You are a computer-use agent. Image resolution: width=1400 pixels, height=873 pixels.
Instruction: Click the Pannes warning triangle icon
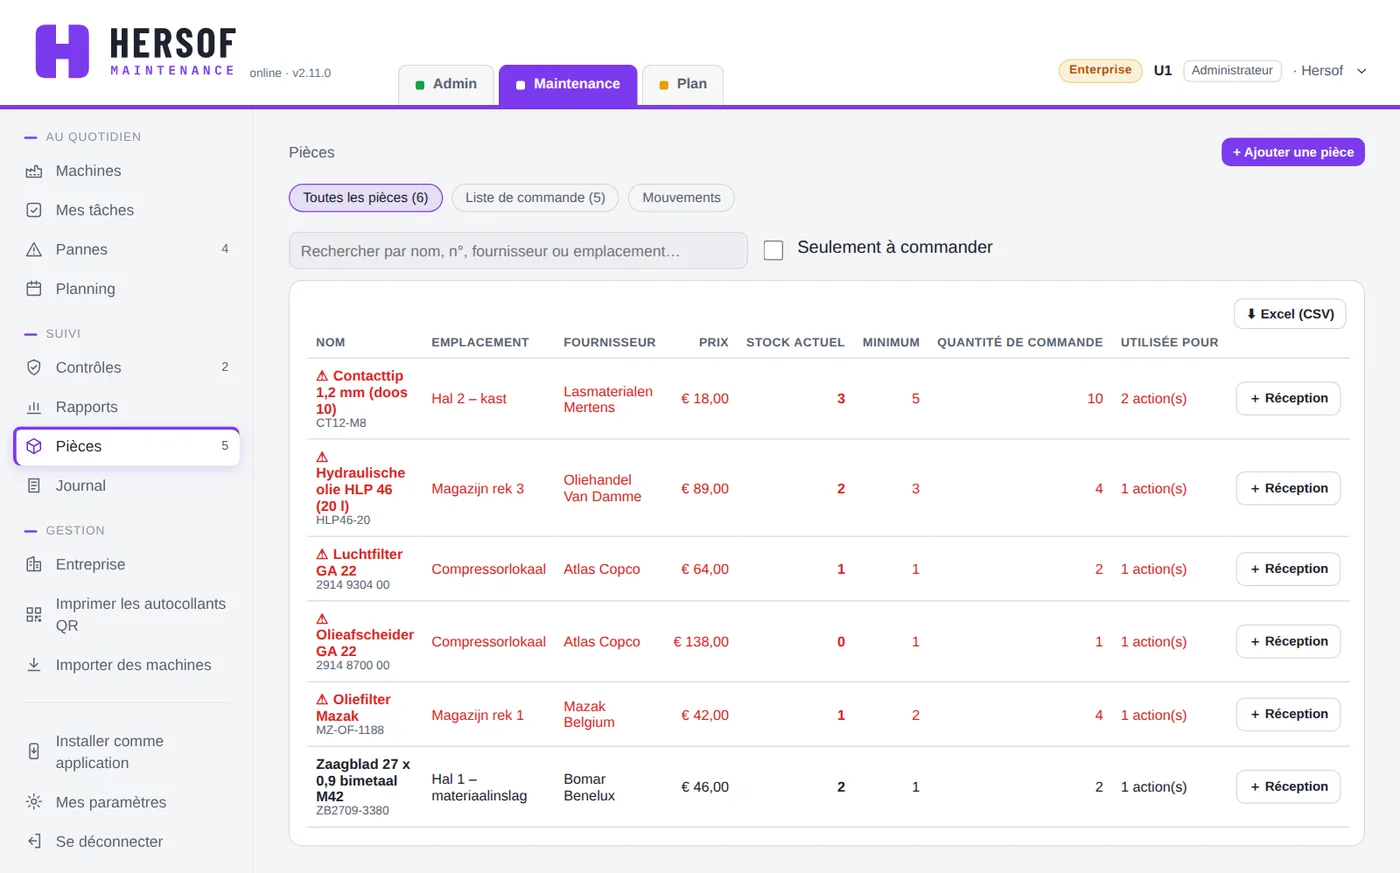34,250
